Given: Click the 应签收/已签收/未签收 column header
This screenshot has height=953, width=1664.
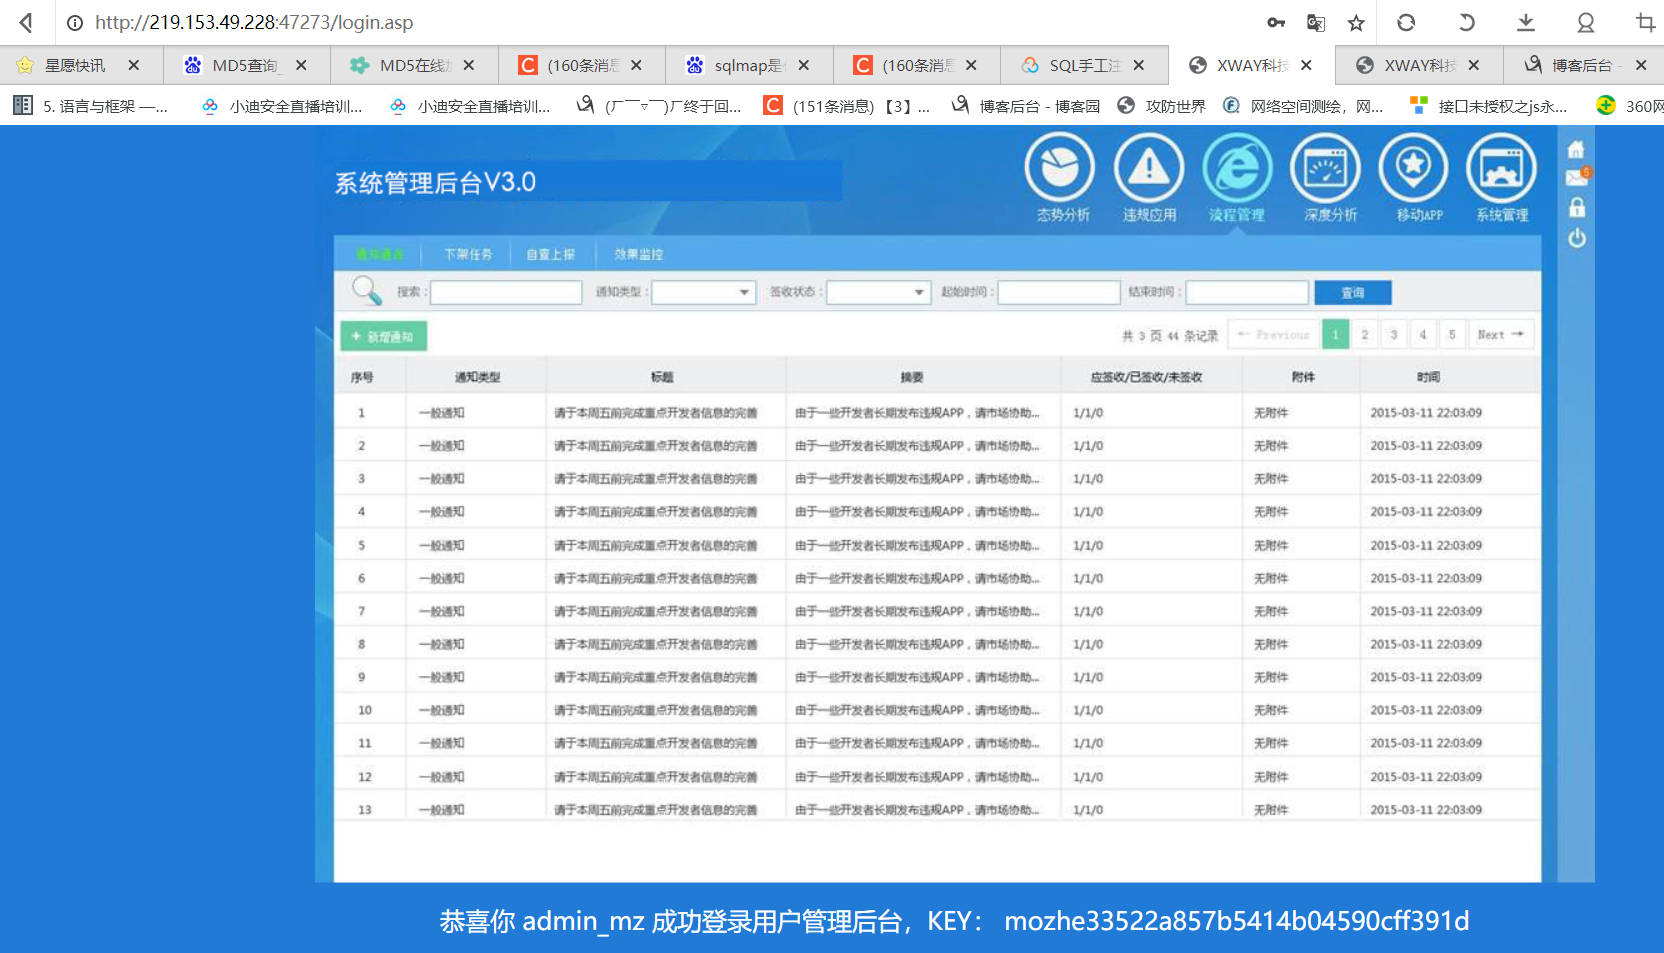Looking at the screenshot, I should point(1146,377).
